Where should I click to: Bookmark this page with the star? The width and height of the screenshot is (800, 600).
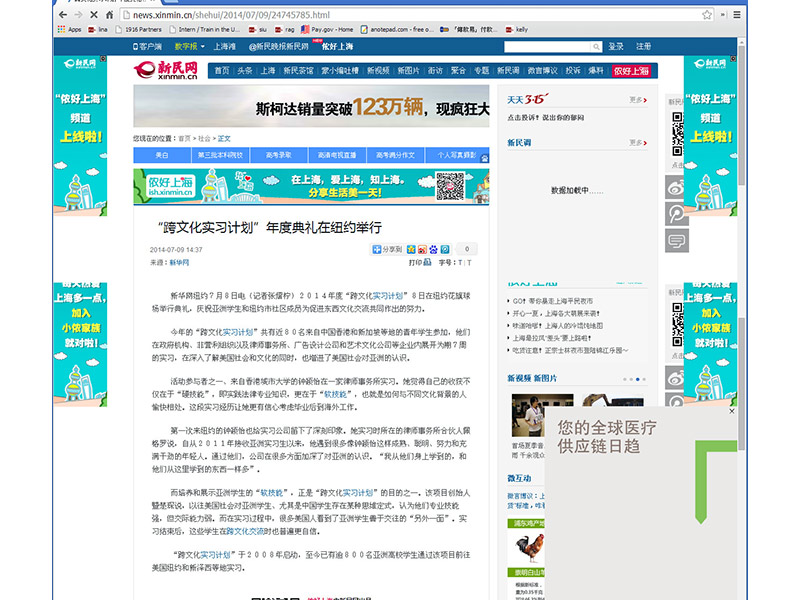(x=707, y=15)
